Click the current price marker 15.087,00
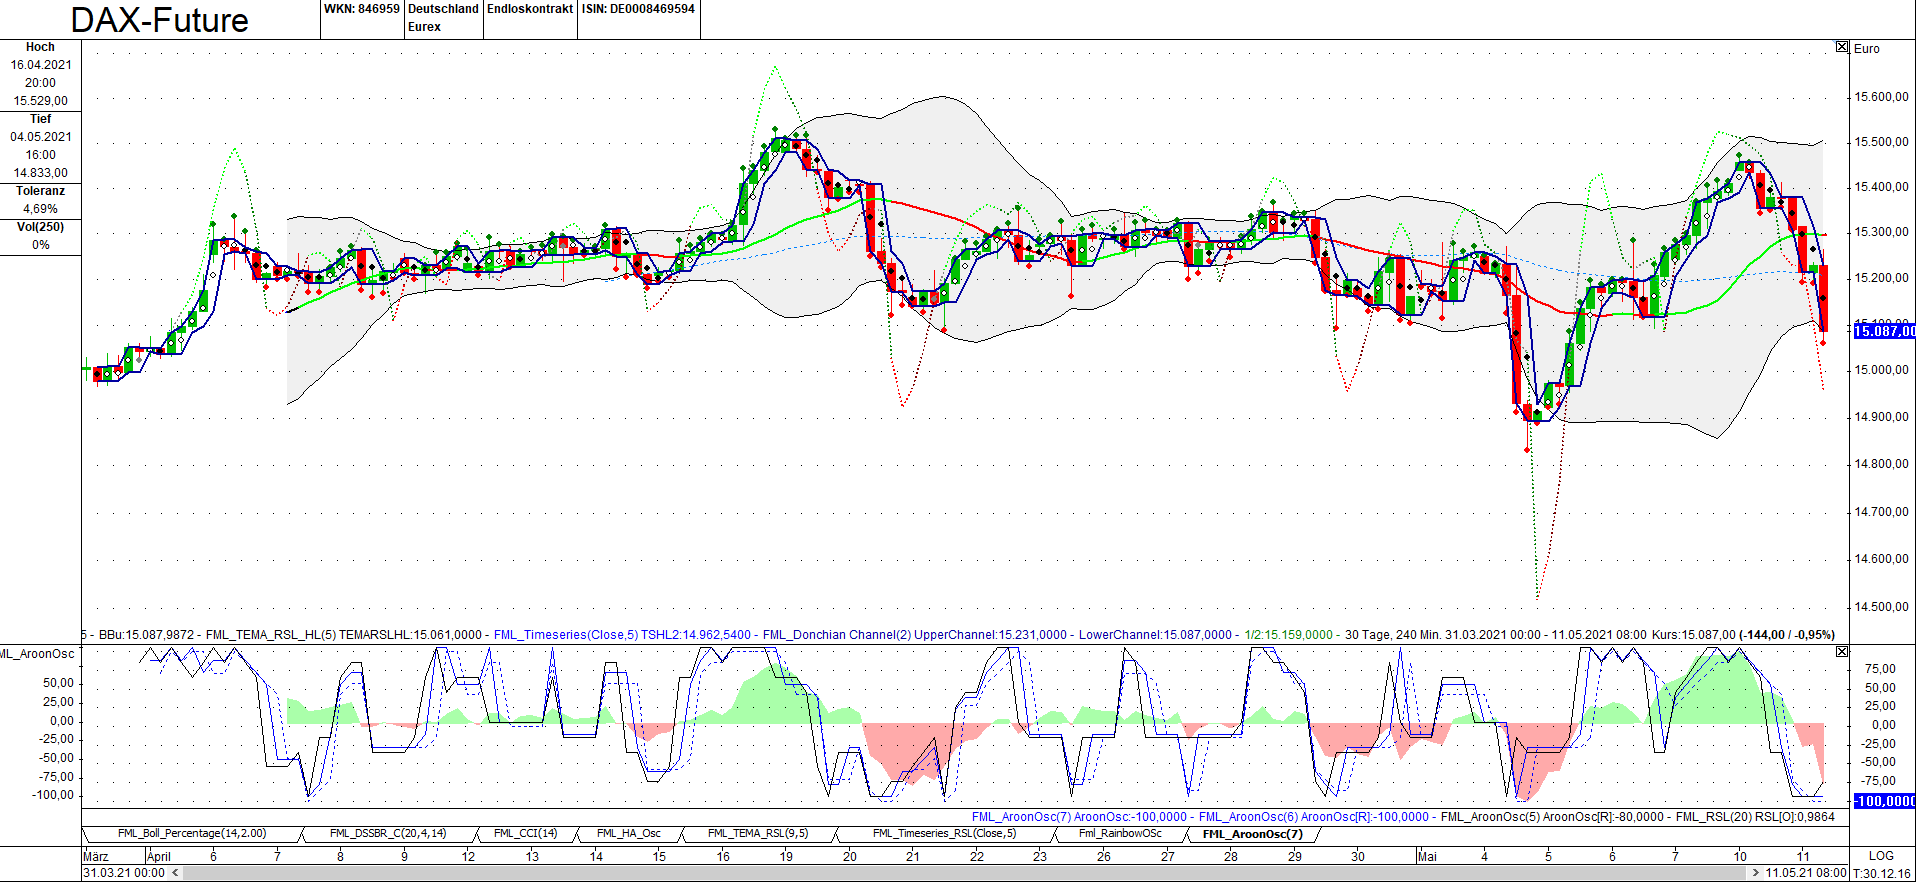 point(1885,331)
